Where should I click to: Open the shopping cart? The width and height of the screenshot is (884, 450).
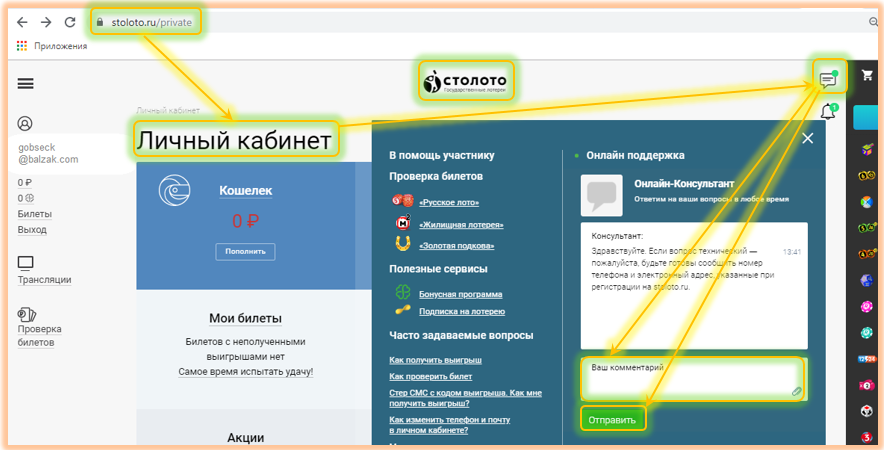867,75
